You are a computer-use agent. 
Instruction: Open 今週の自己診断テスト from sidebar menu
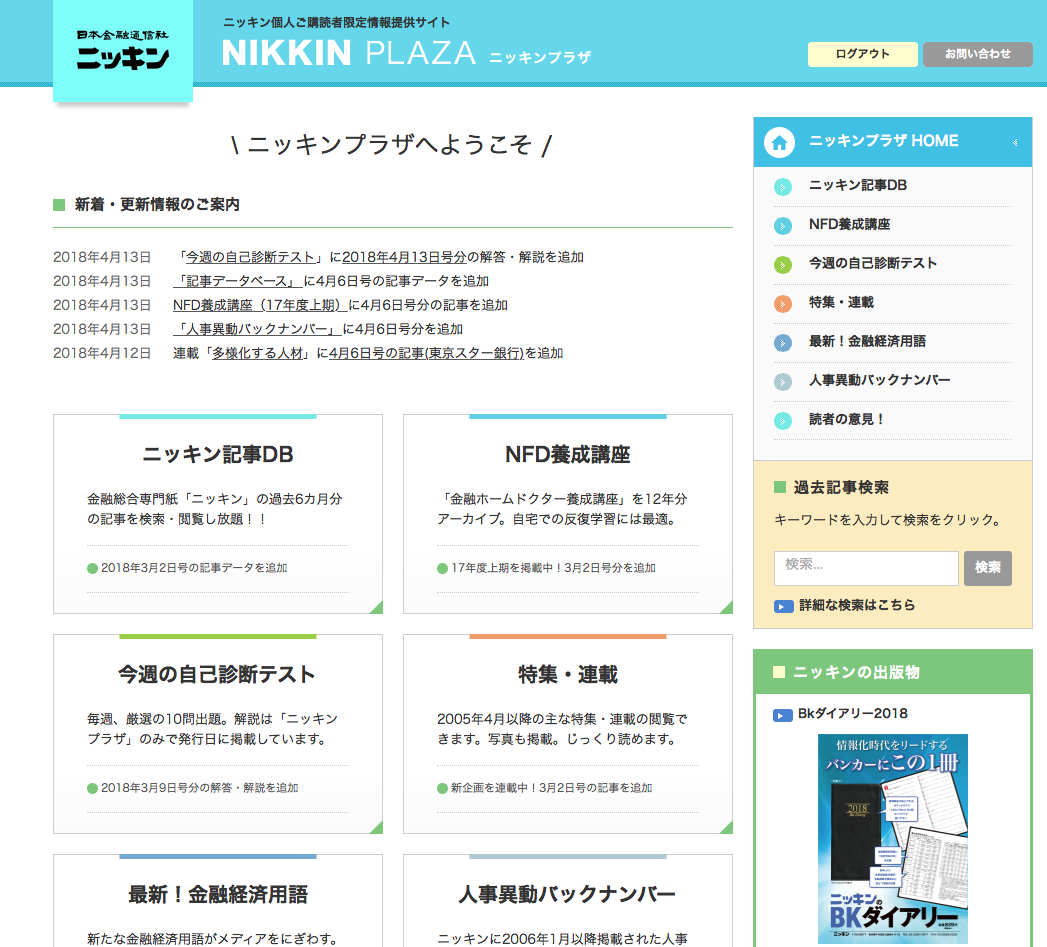click(873, 263)
